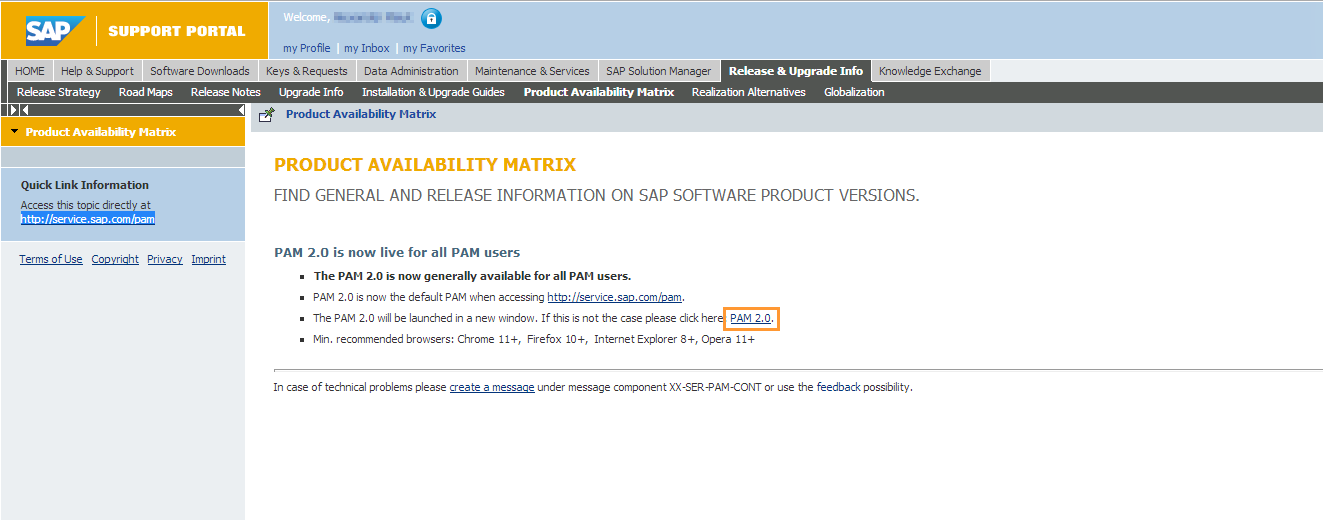Switch to the SAP Solution Manager tab
The image size is (1323, 520).
(659, 71)
